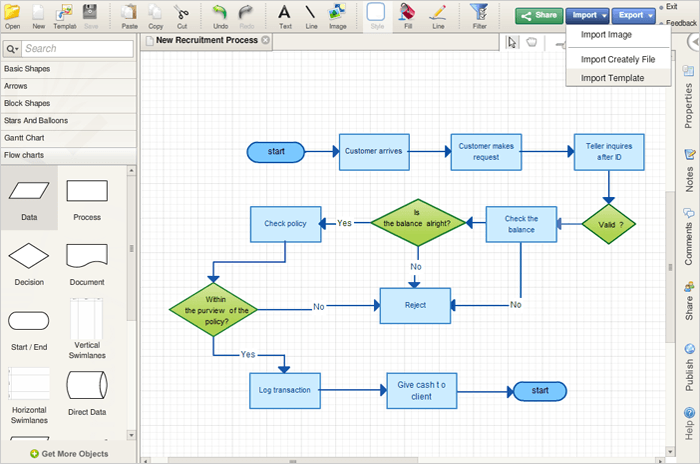Image resolution: width=700 pixels, height=464 pixels.
Task: Click the Filter funnel icon
Action: (479, 12)
